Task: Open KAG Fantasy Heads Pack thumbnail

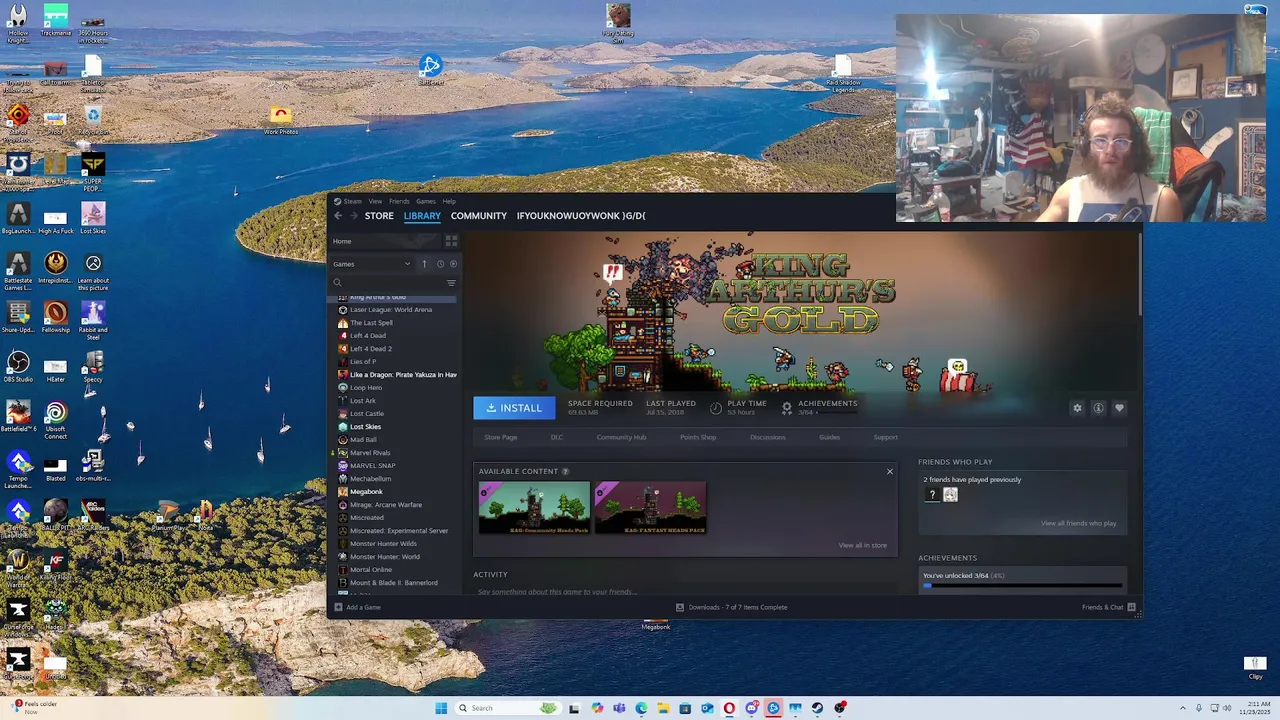Action: coord(650,508)
